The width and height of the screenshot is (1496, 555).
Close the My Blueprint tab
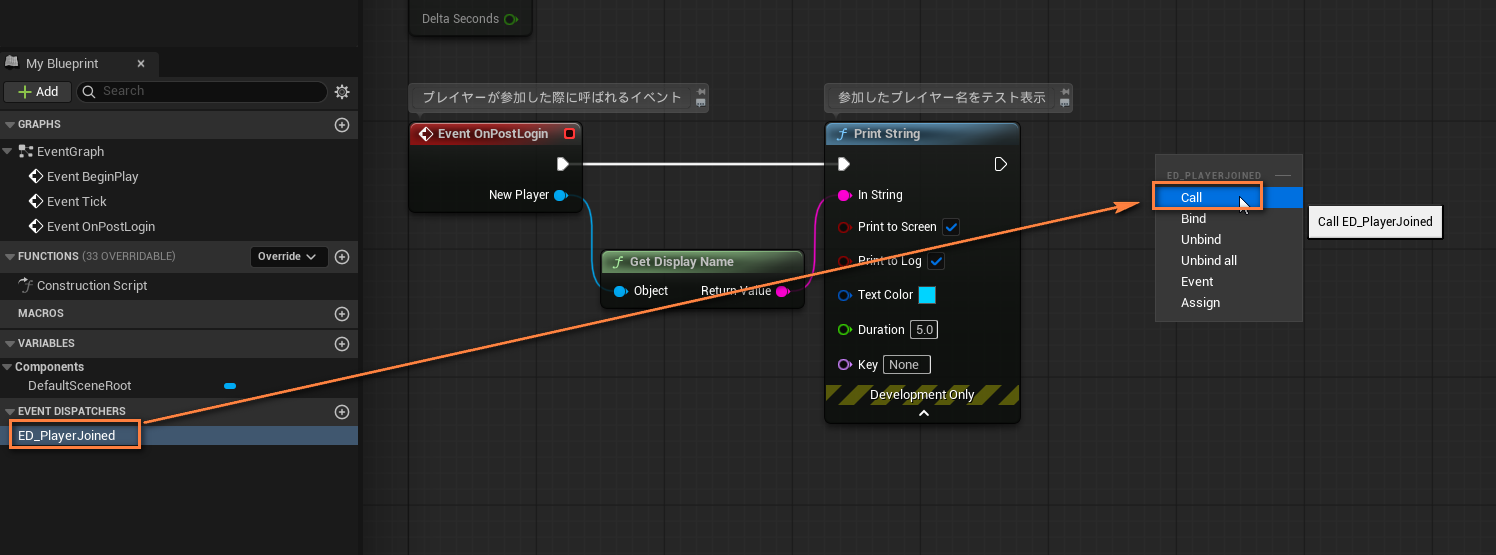tap(141, 63)
